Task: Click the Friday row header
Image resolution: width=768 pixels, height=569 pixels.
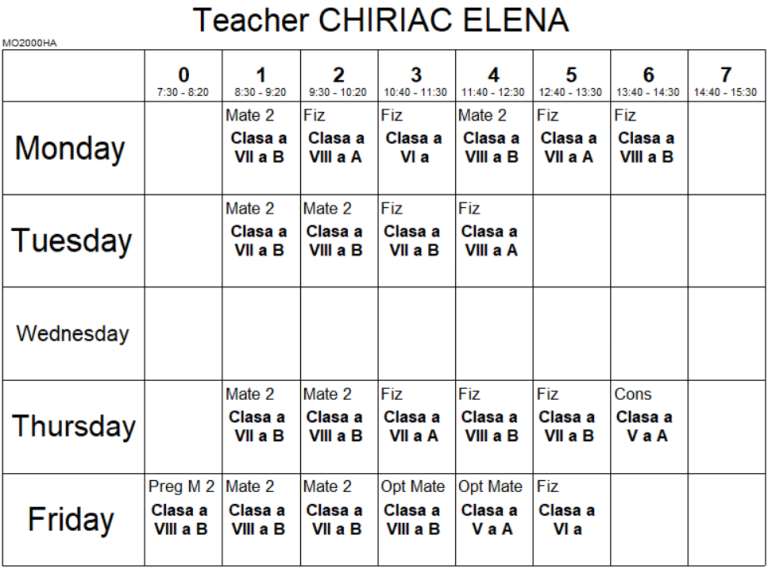Action: (71, 520)
